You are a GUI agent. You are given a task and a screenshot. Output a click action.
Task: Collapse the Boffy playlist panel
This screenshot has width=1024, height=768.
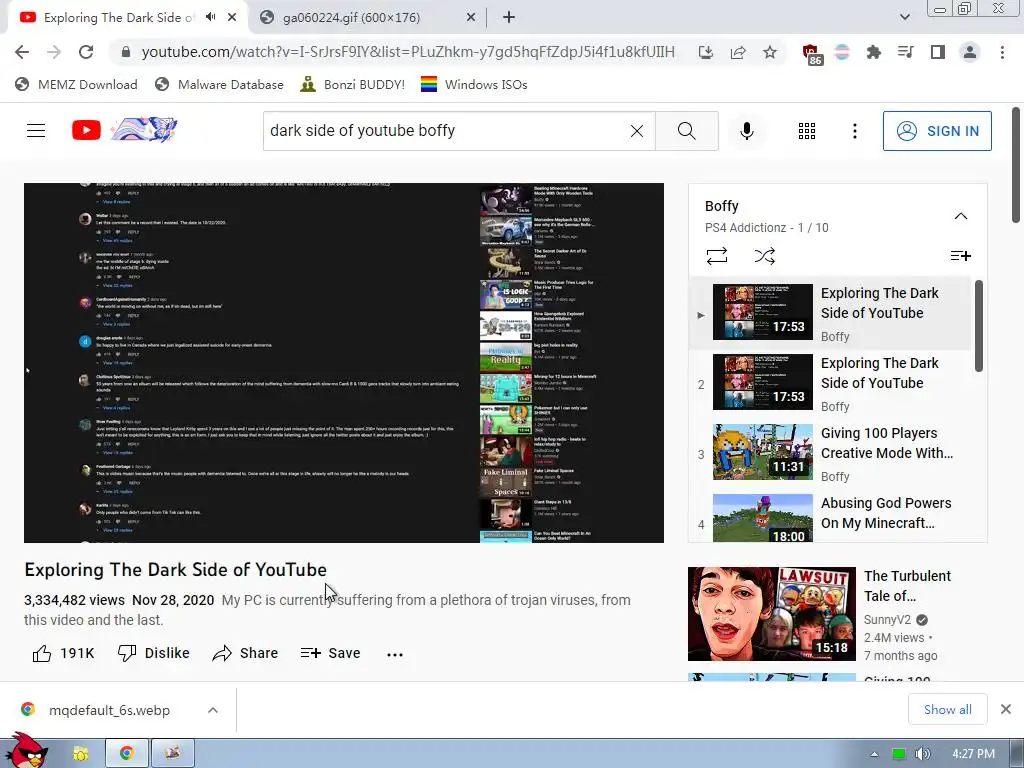[961, 216]
